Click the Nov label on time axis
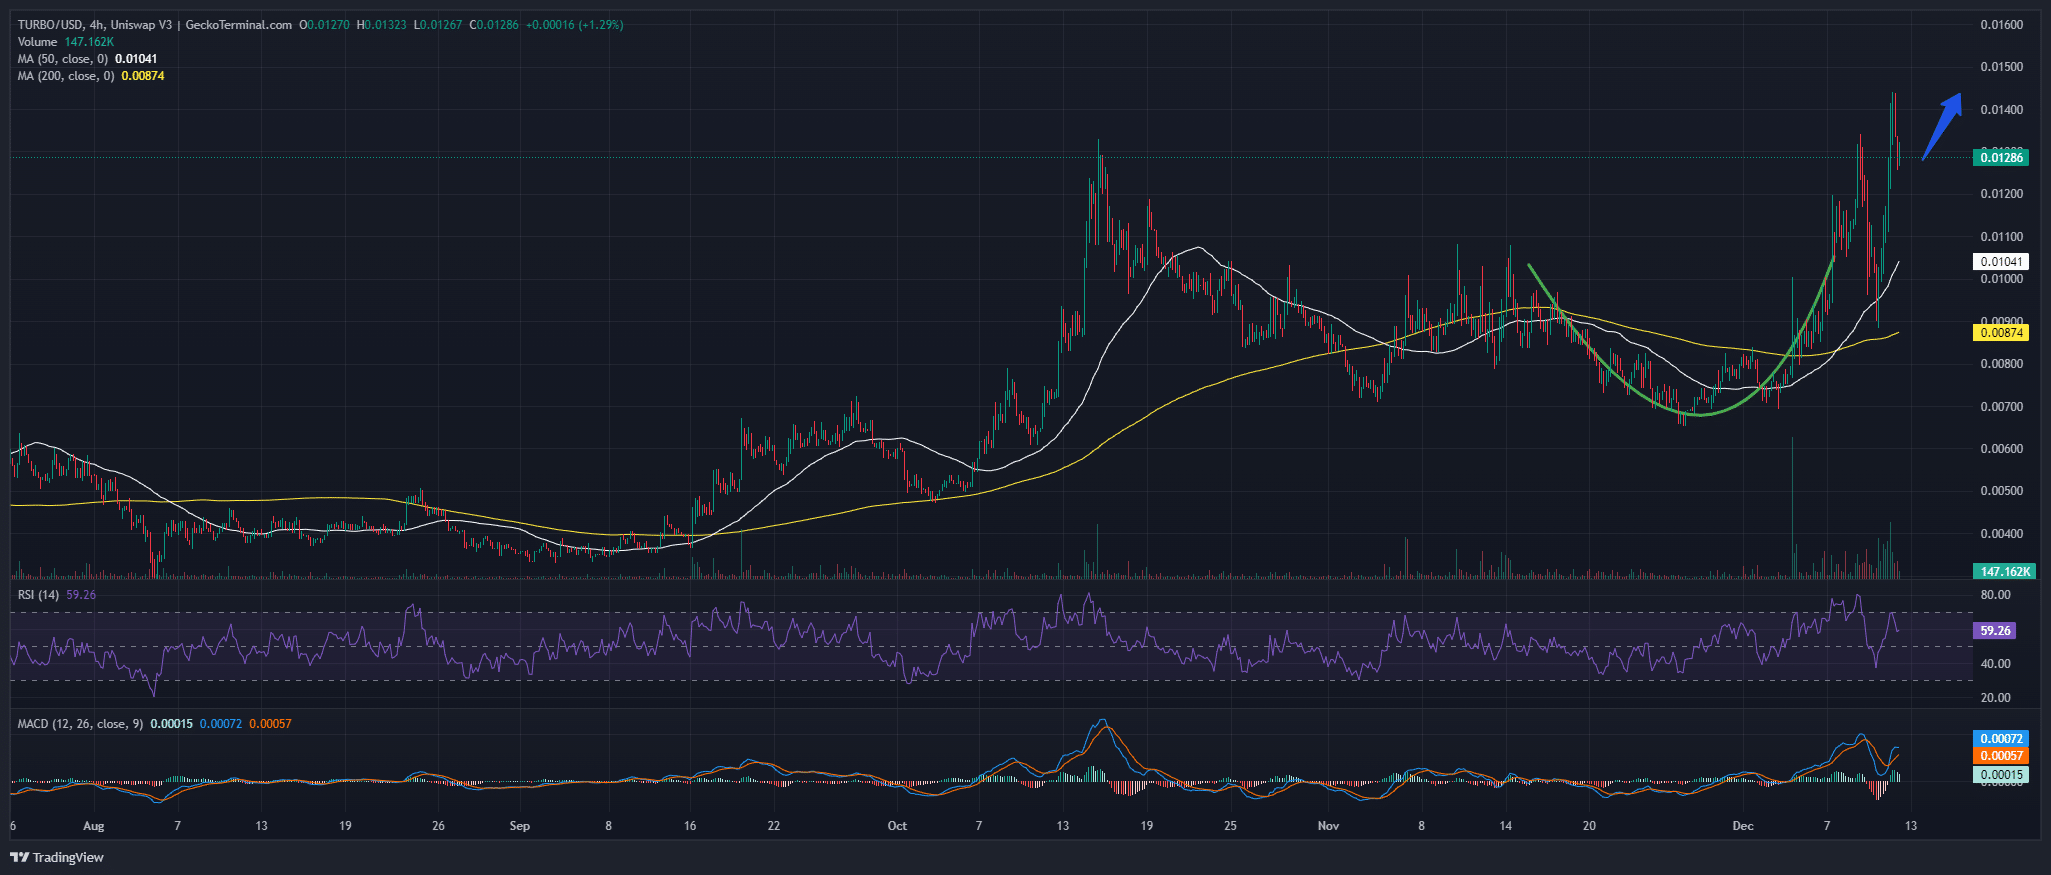2051x875 pixels. click(1328, 826)
